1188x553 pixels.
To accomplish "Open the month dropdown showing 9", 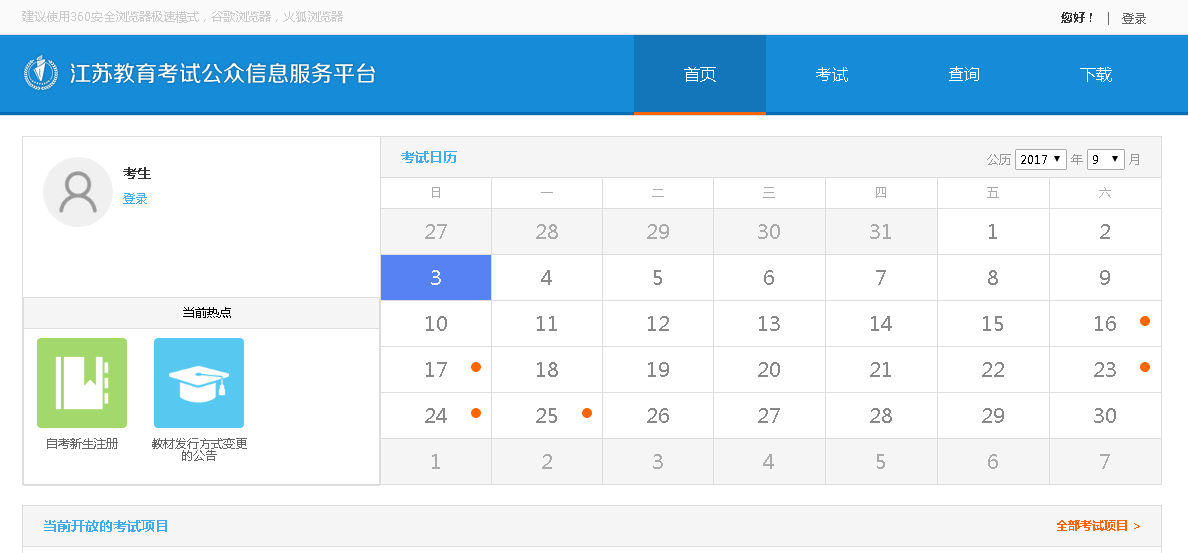I will click(x=1105, y=159).
